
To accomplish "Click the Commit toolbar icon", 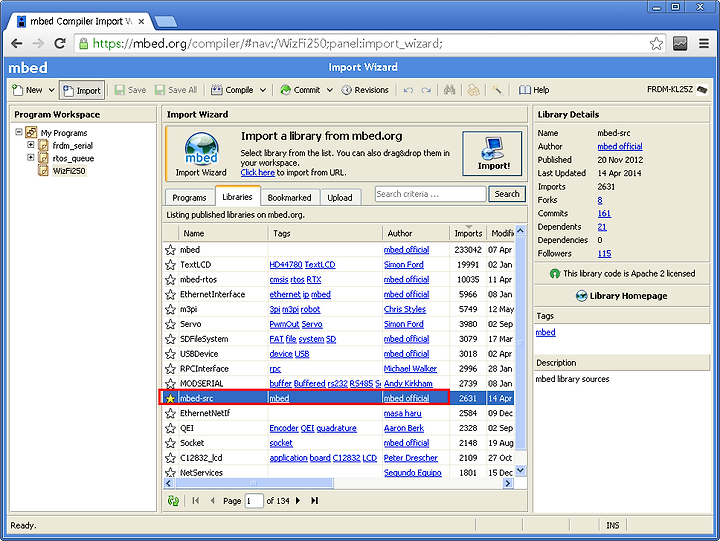I will coord(286,90).
